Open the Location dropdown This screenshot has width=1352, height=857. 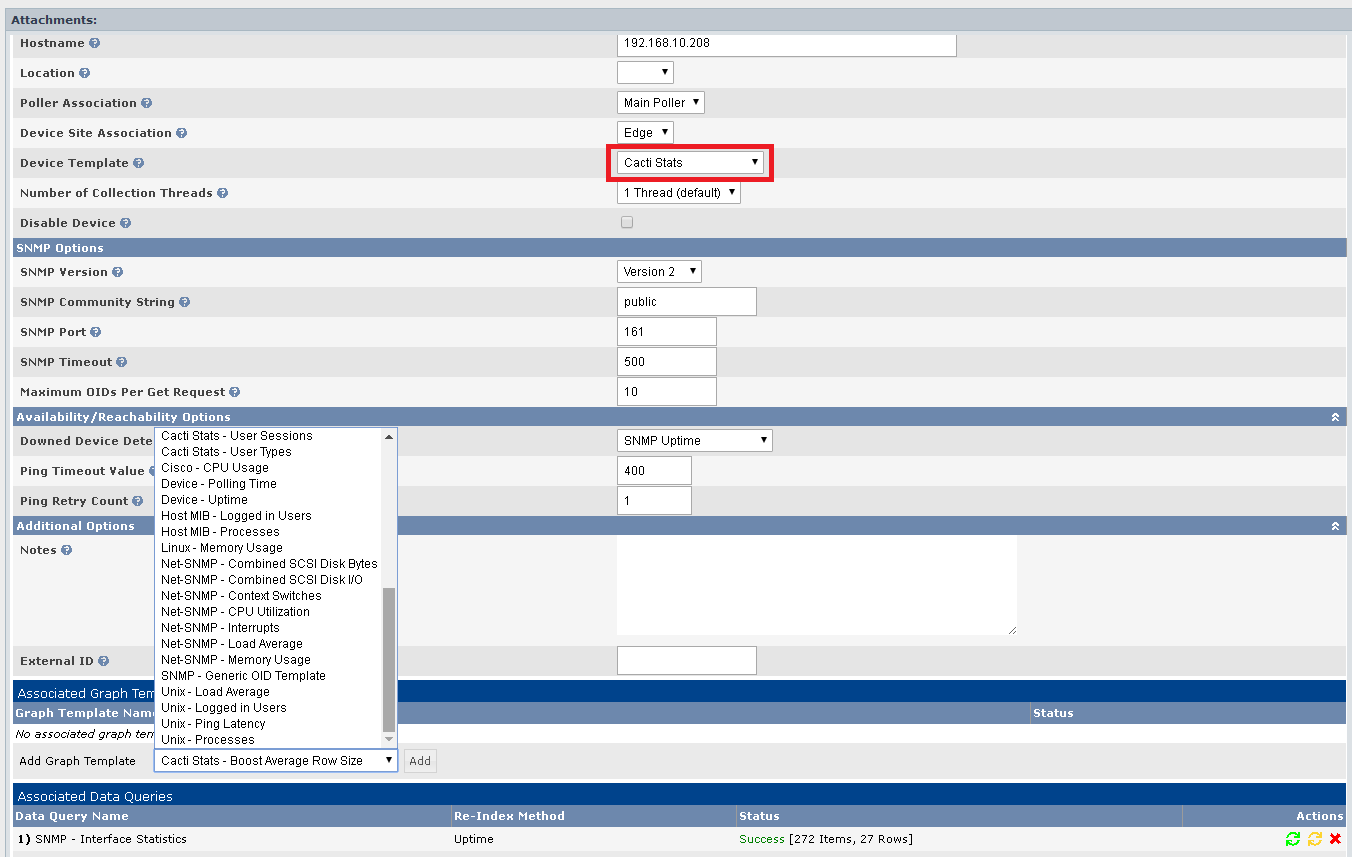pyautogui.click(x=645, y=72)
